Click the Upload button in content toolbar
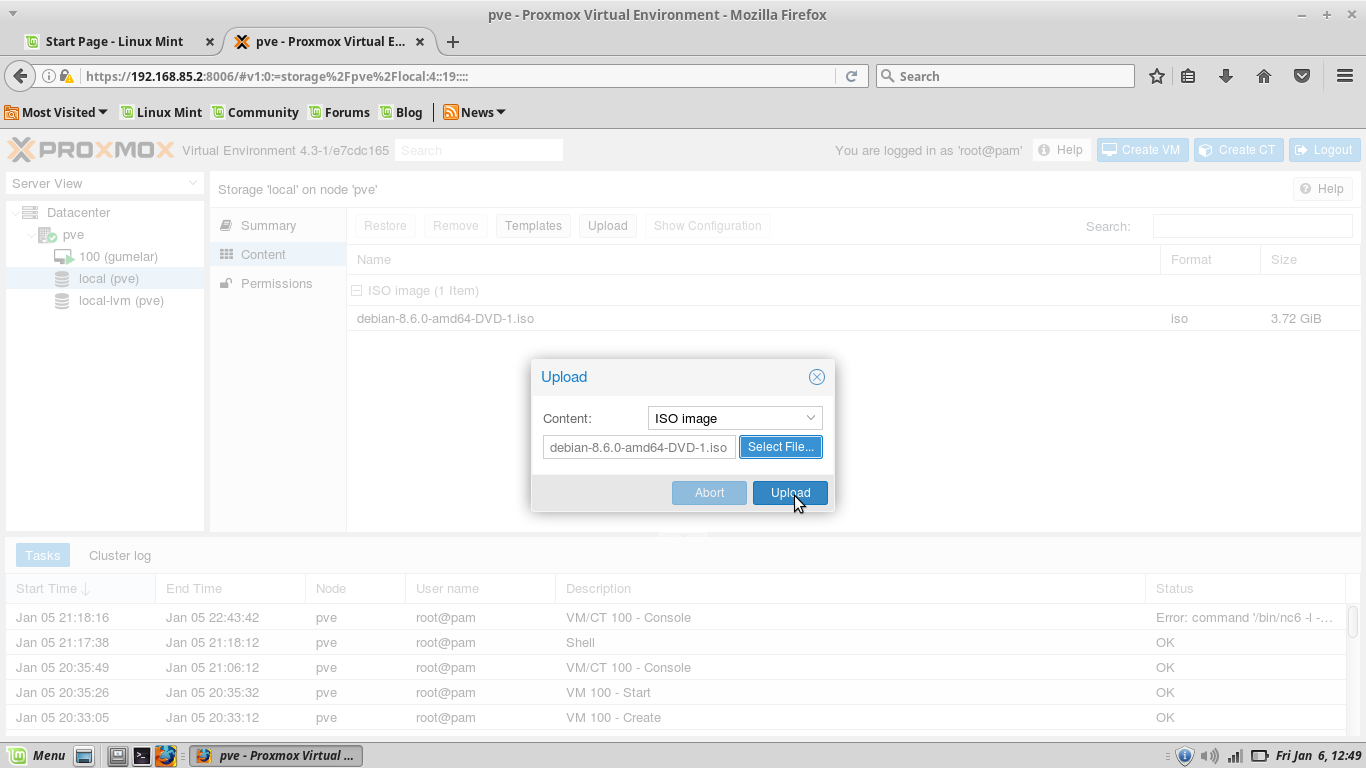 point(607,226)
